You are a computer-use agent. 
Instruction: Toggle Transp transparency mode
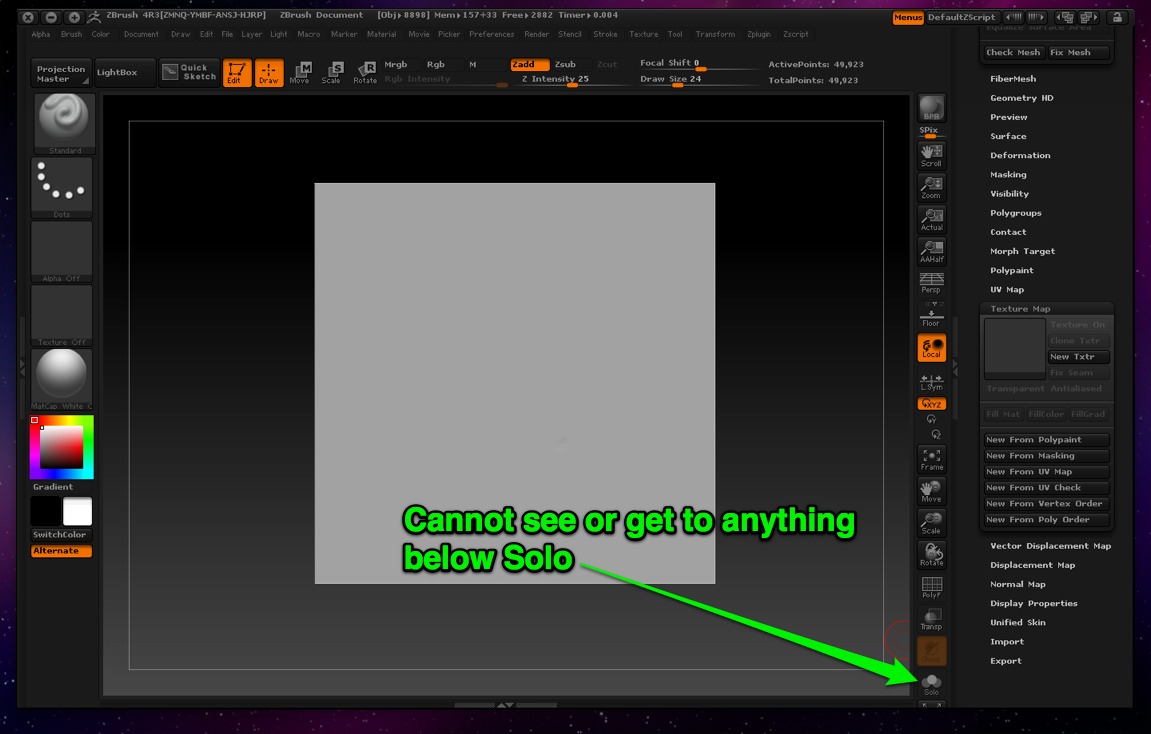pos(932,619)
